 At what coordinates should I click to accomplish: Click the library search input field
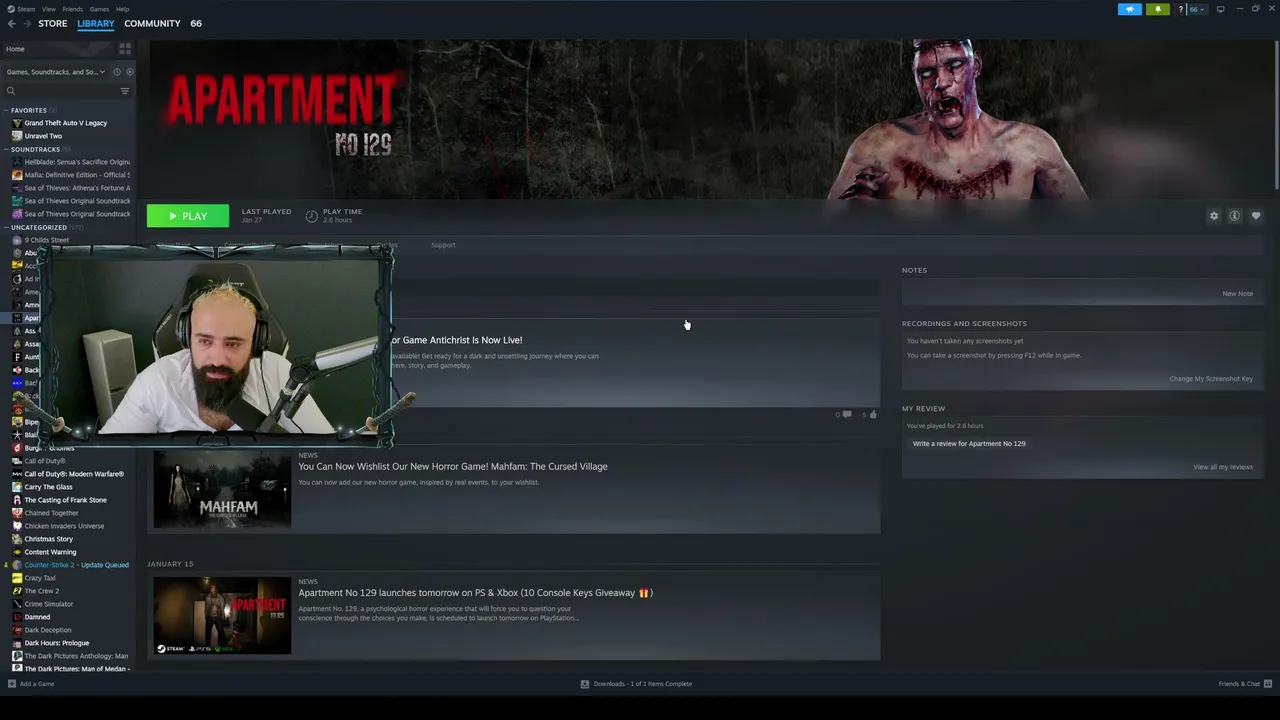66,91
